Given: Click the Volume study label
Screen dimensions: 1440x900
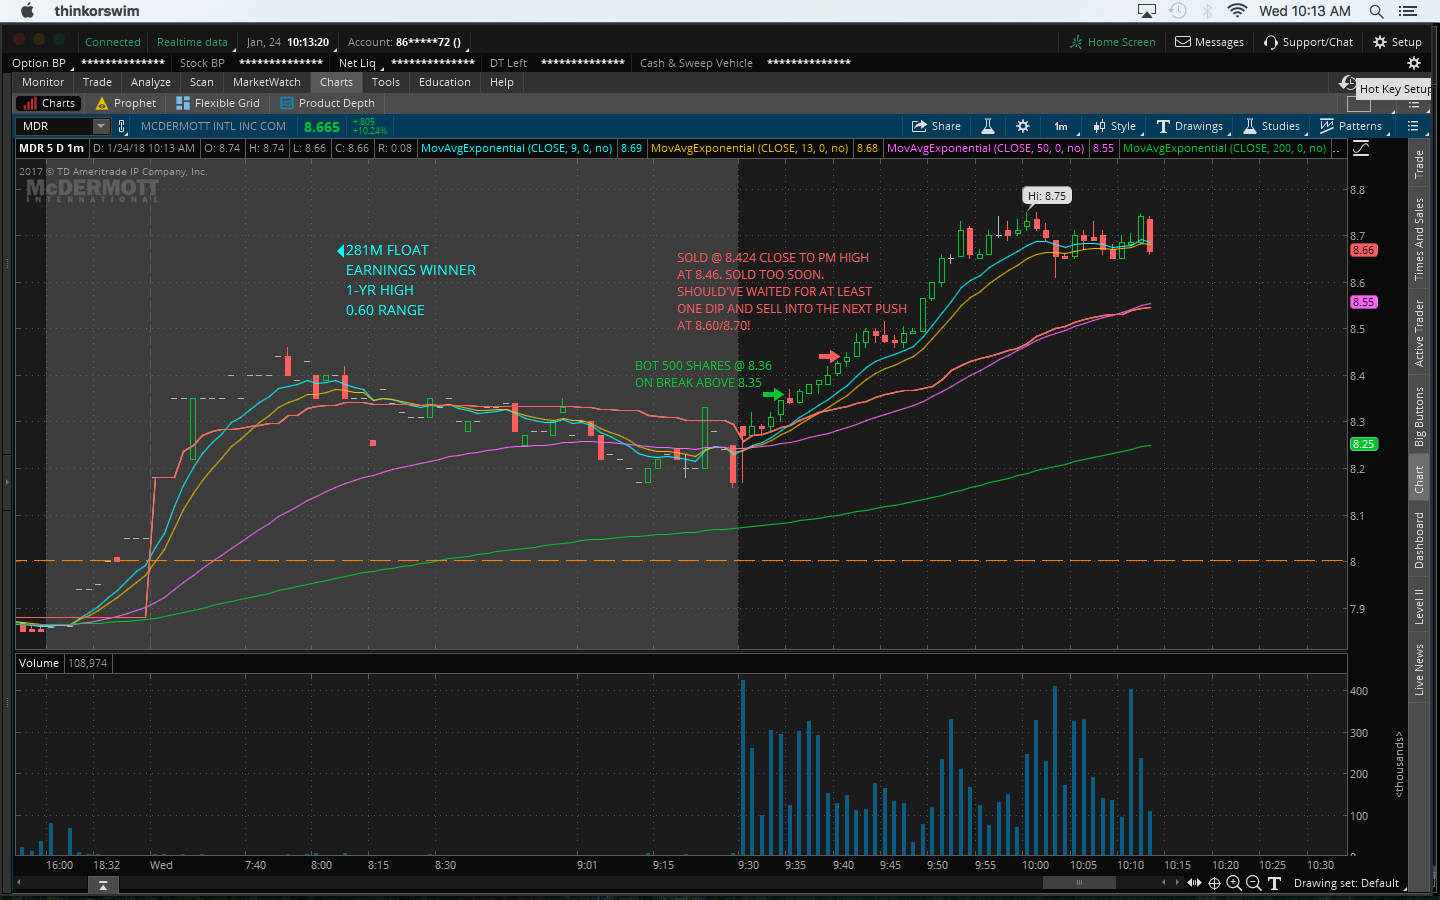Looking at the screenshot, I should point(39,663).
